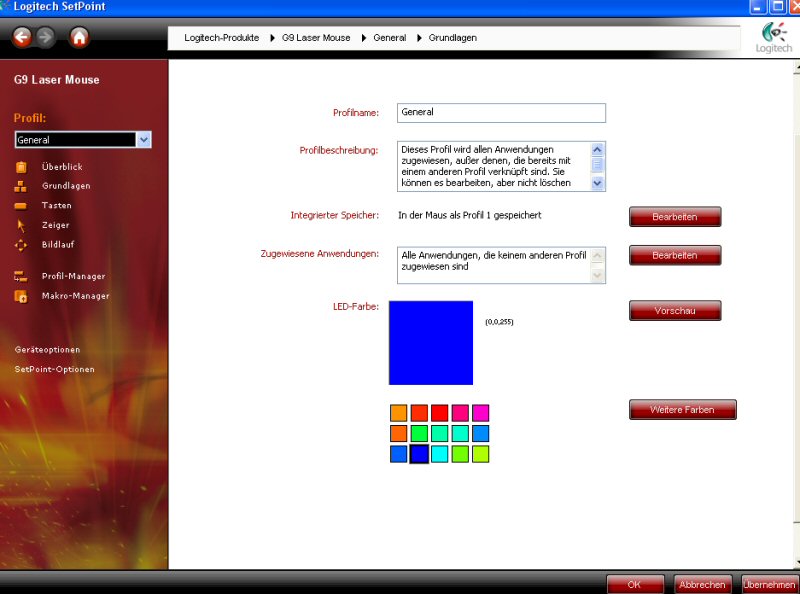Open Weitere Farben color dialog
The width and height of the screenshot is (800, 594).
click(x=683, y=410)
